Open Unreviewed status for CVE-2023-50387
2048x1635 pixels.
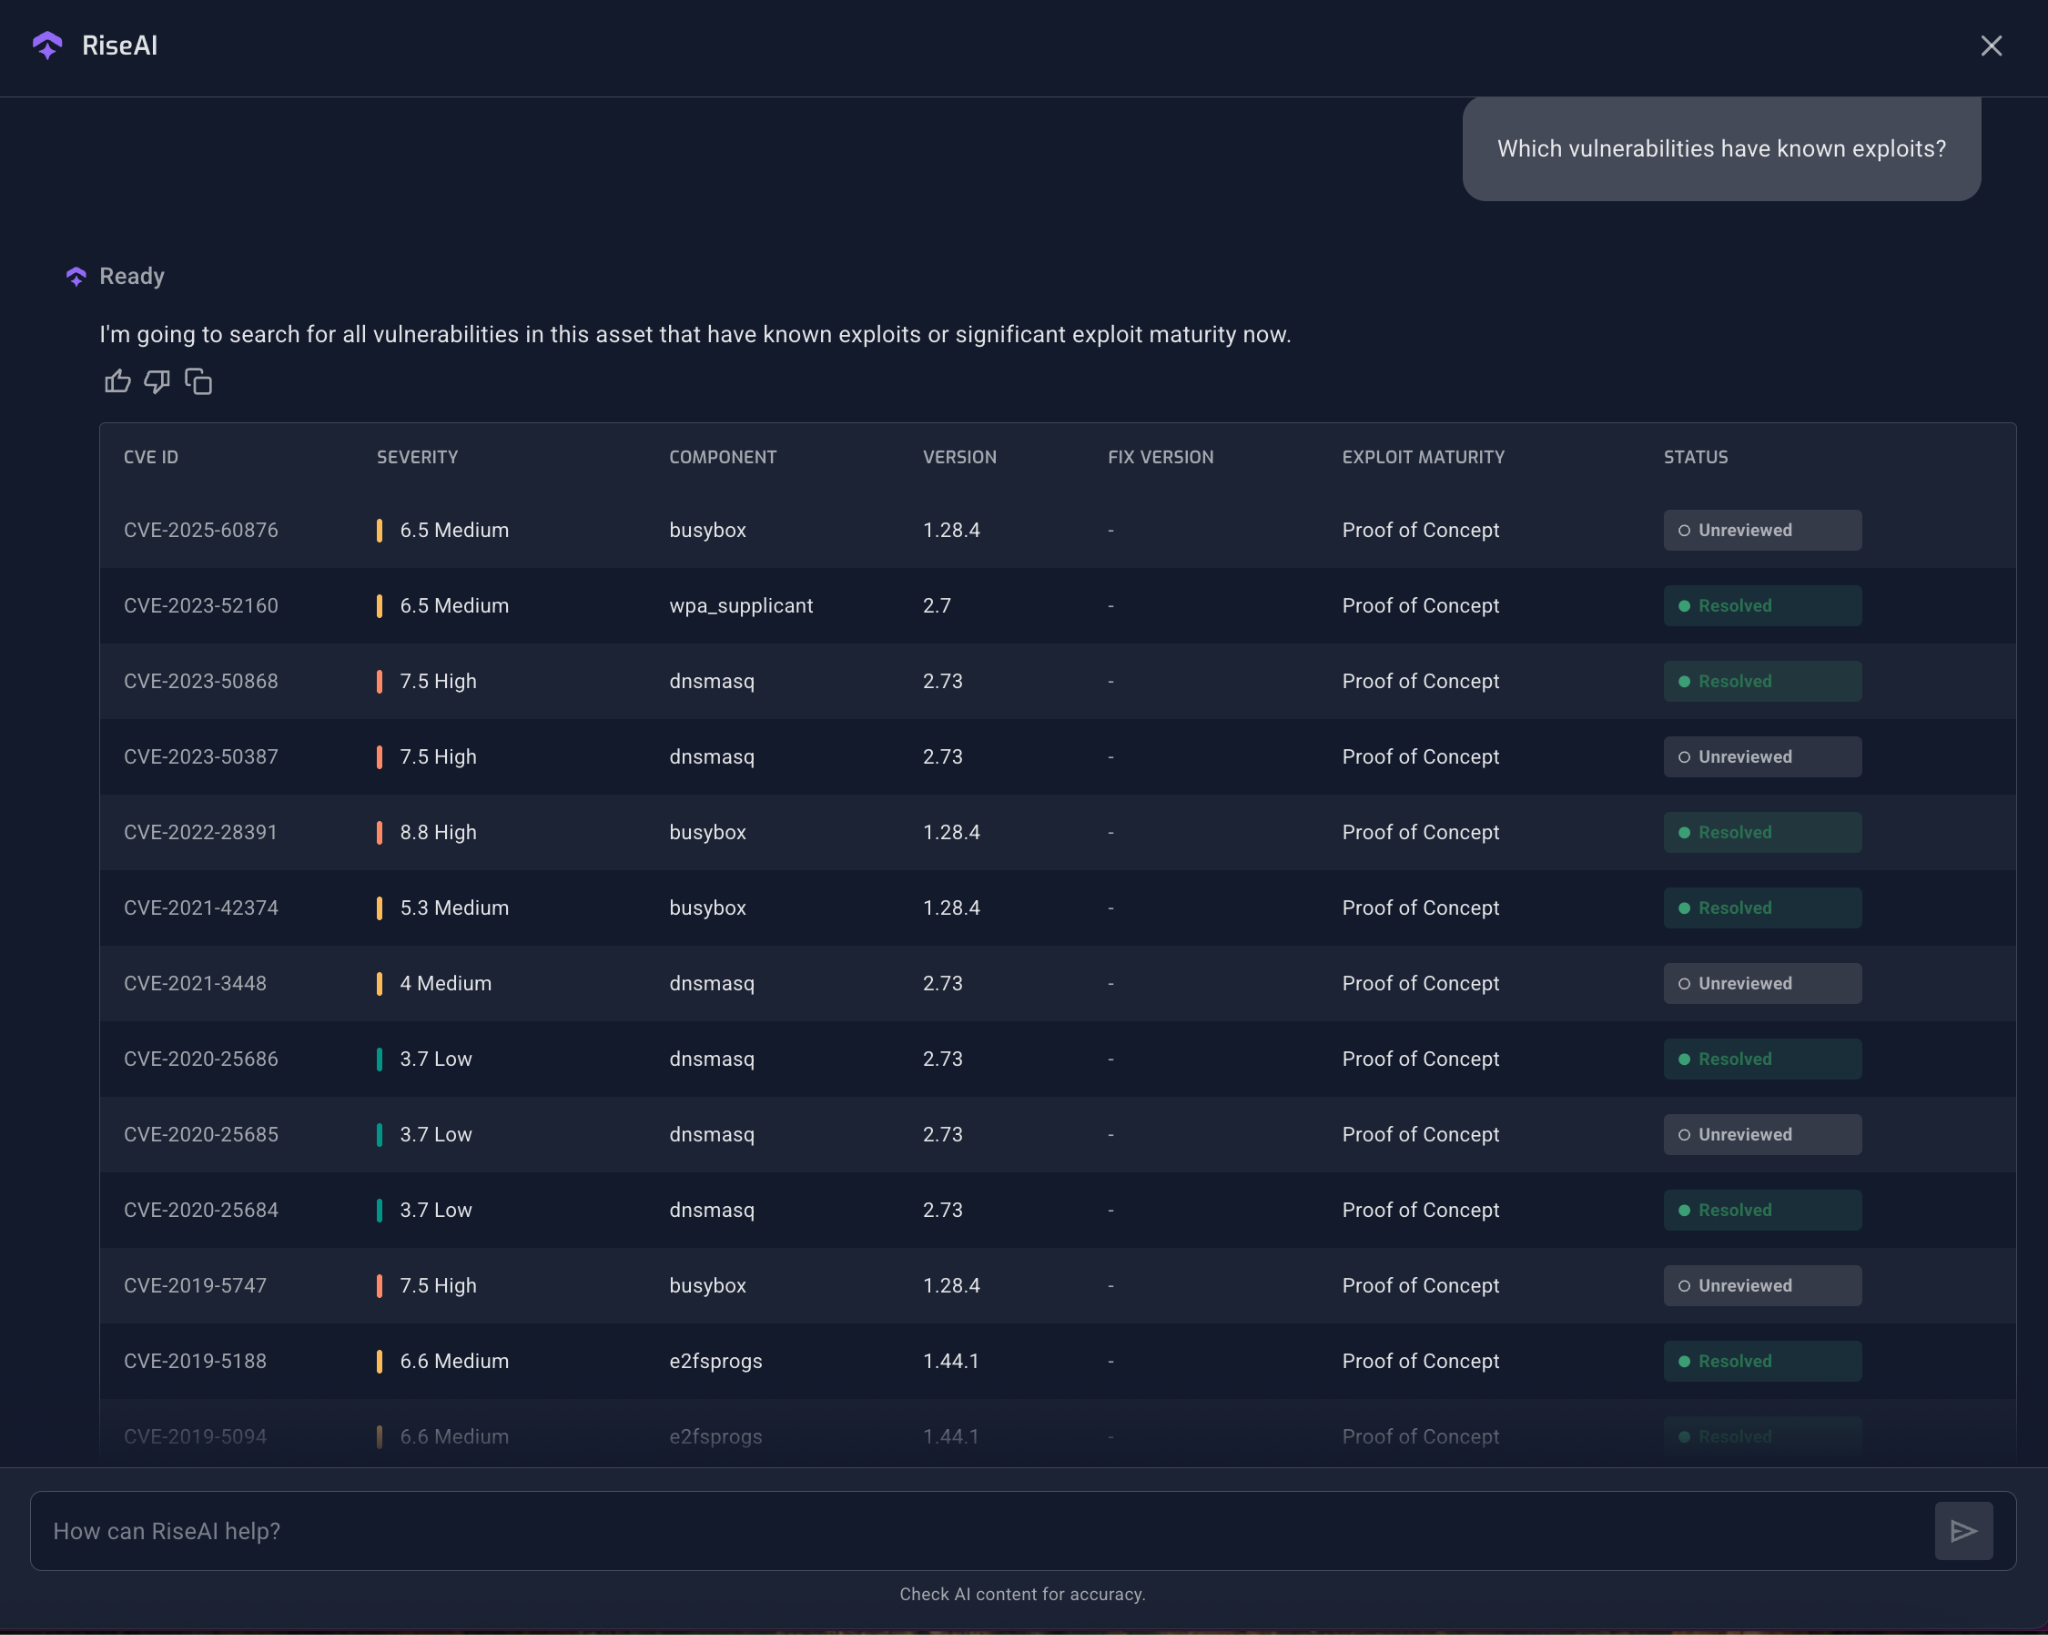(1761, 757)
